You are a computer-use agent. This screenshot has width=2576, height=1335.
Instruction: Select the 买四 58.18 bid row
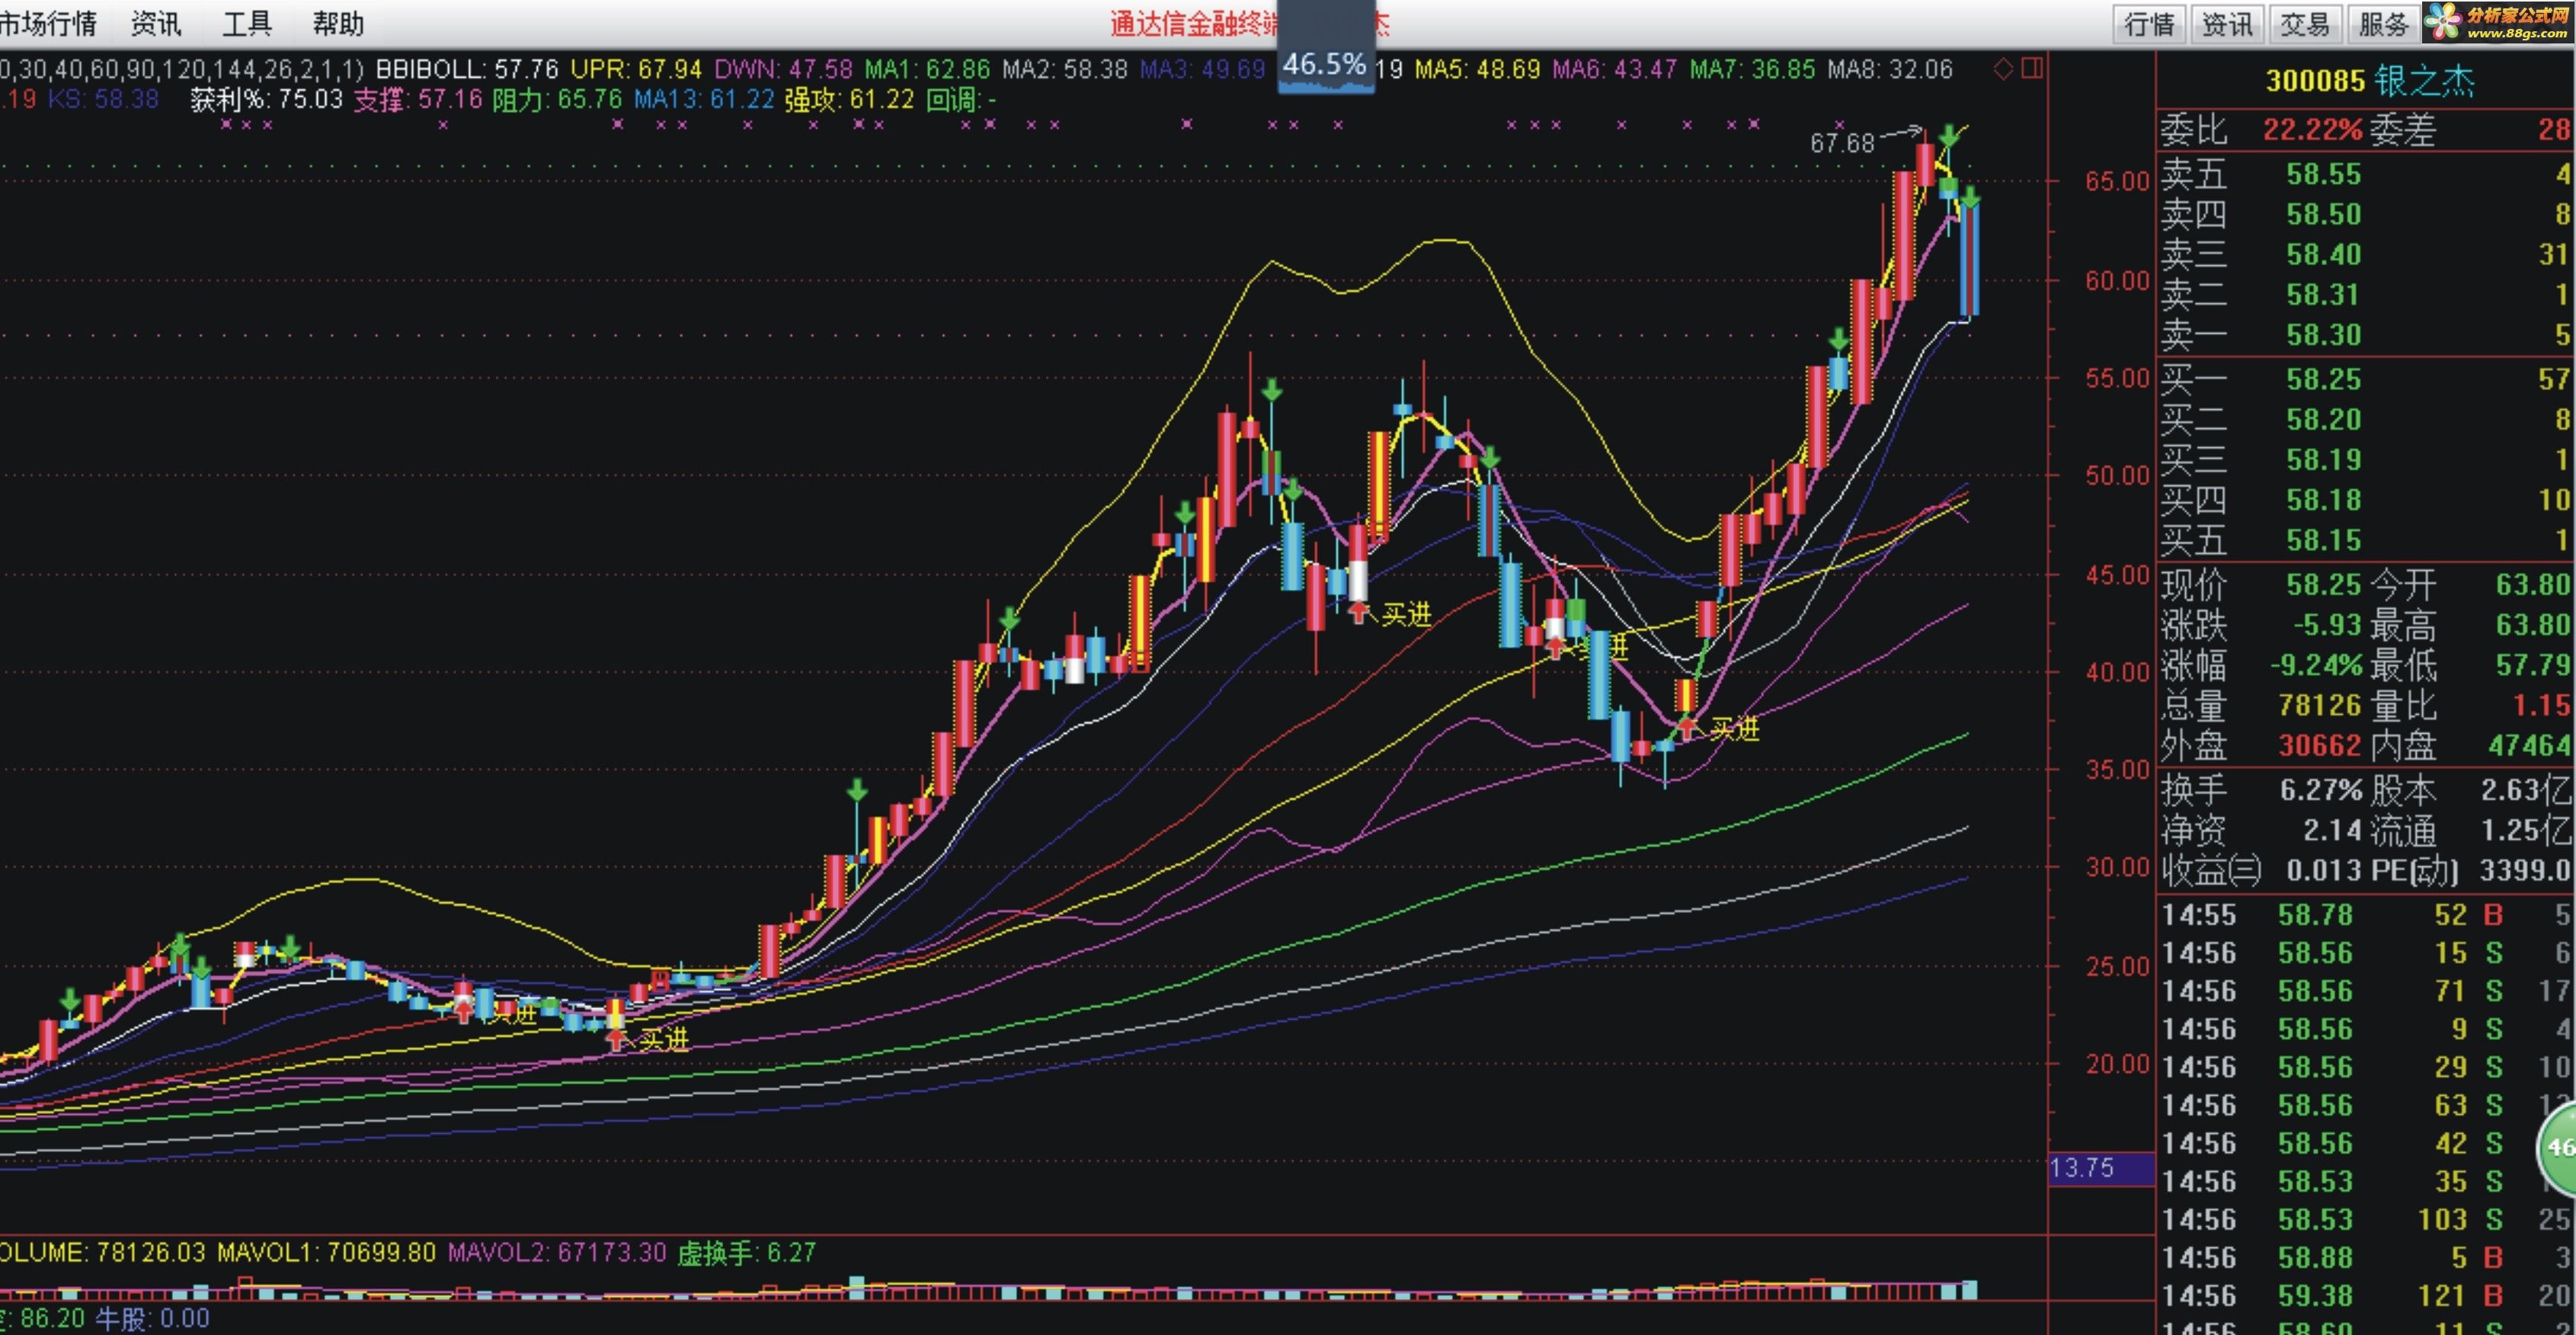point(2366,500)
